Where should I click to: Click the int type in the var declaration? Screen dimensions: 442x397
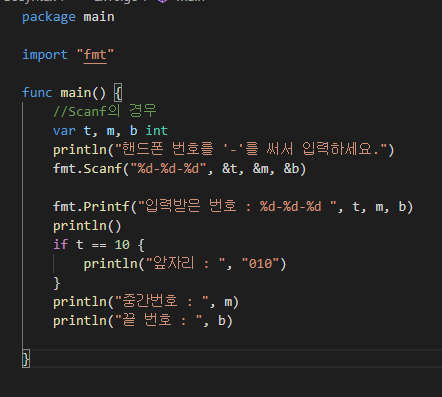157,131
